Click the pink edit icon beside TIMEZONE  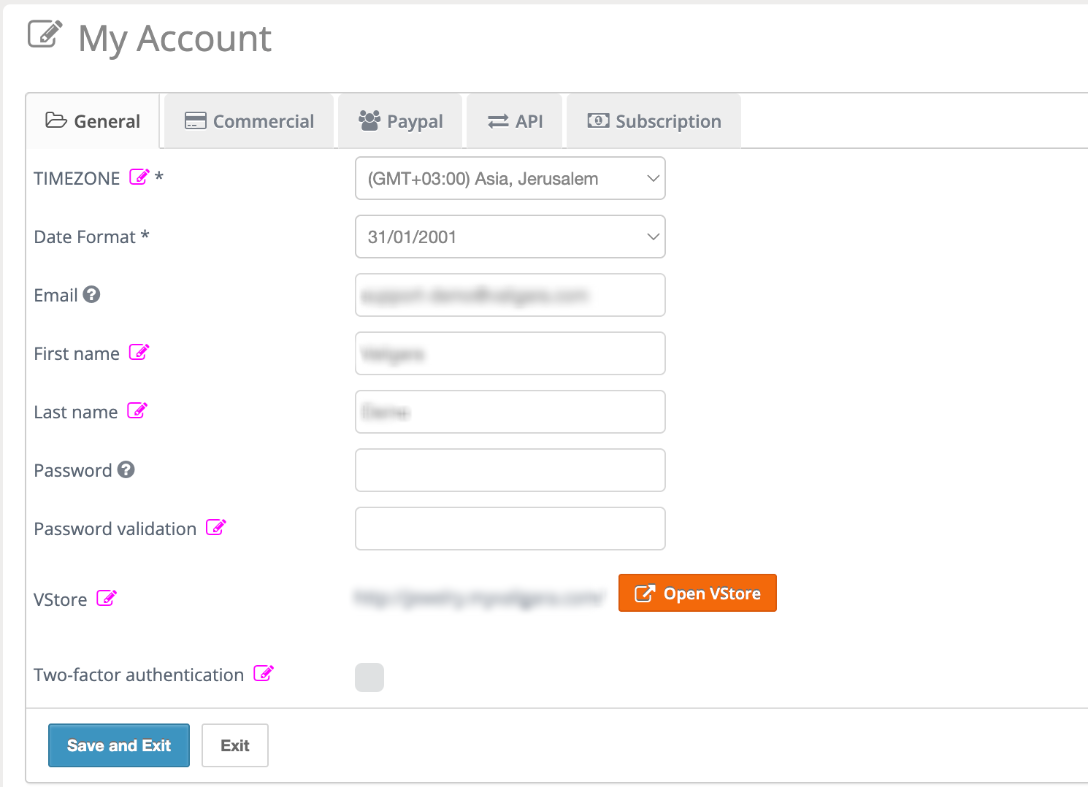click(139, 177)
